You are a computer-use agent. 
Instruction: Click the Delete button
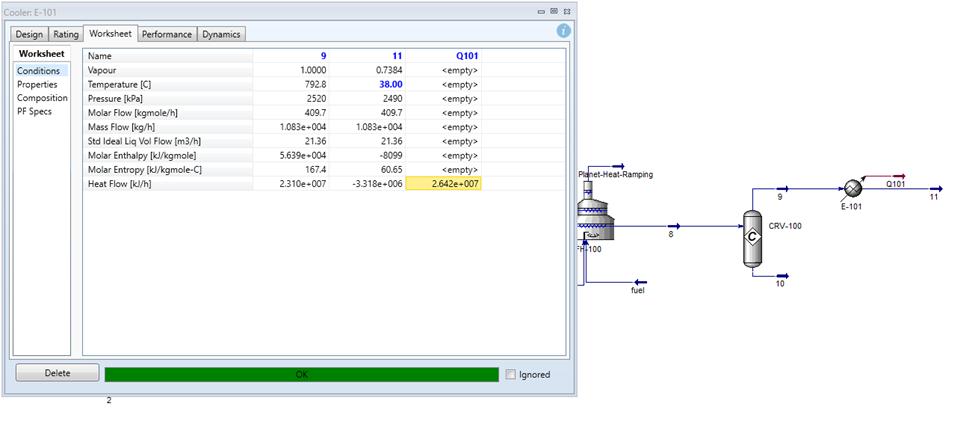pyautogui.click(x=57, y=373)
